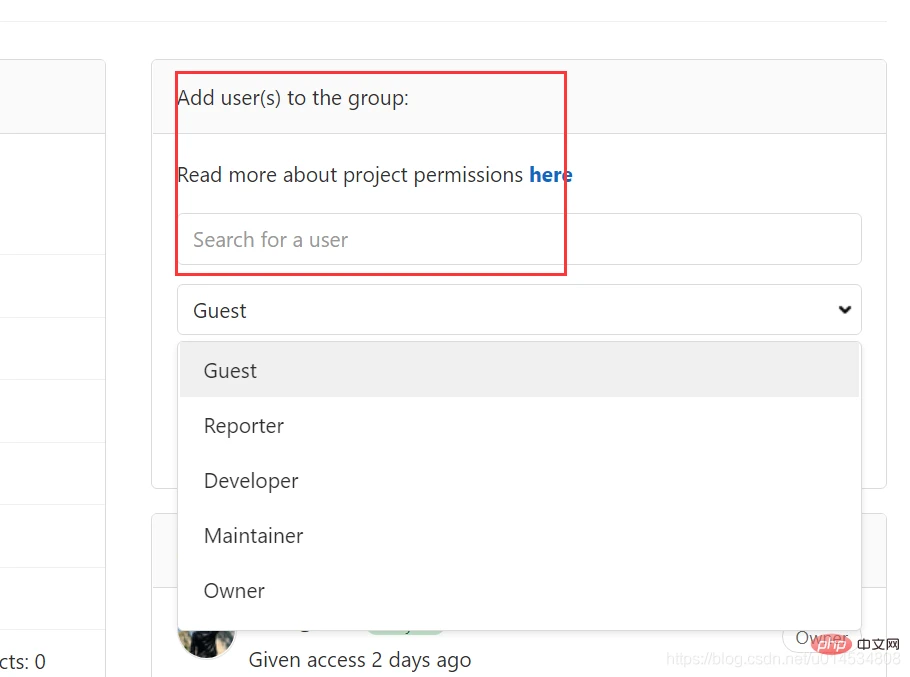Click the member's avatar picture
Image resolution: width=910 pixels, height=677 pixels.
(x=205, y=638)
